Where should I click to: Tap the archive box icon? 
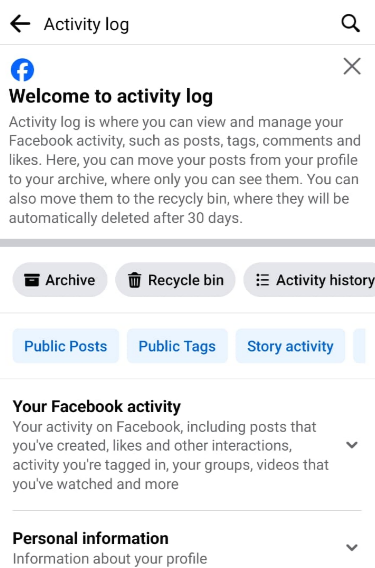click(32, 280)
